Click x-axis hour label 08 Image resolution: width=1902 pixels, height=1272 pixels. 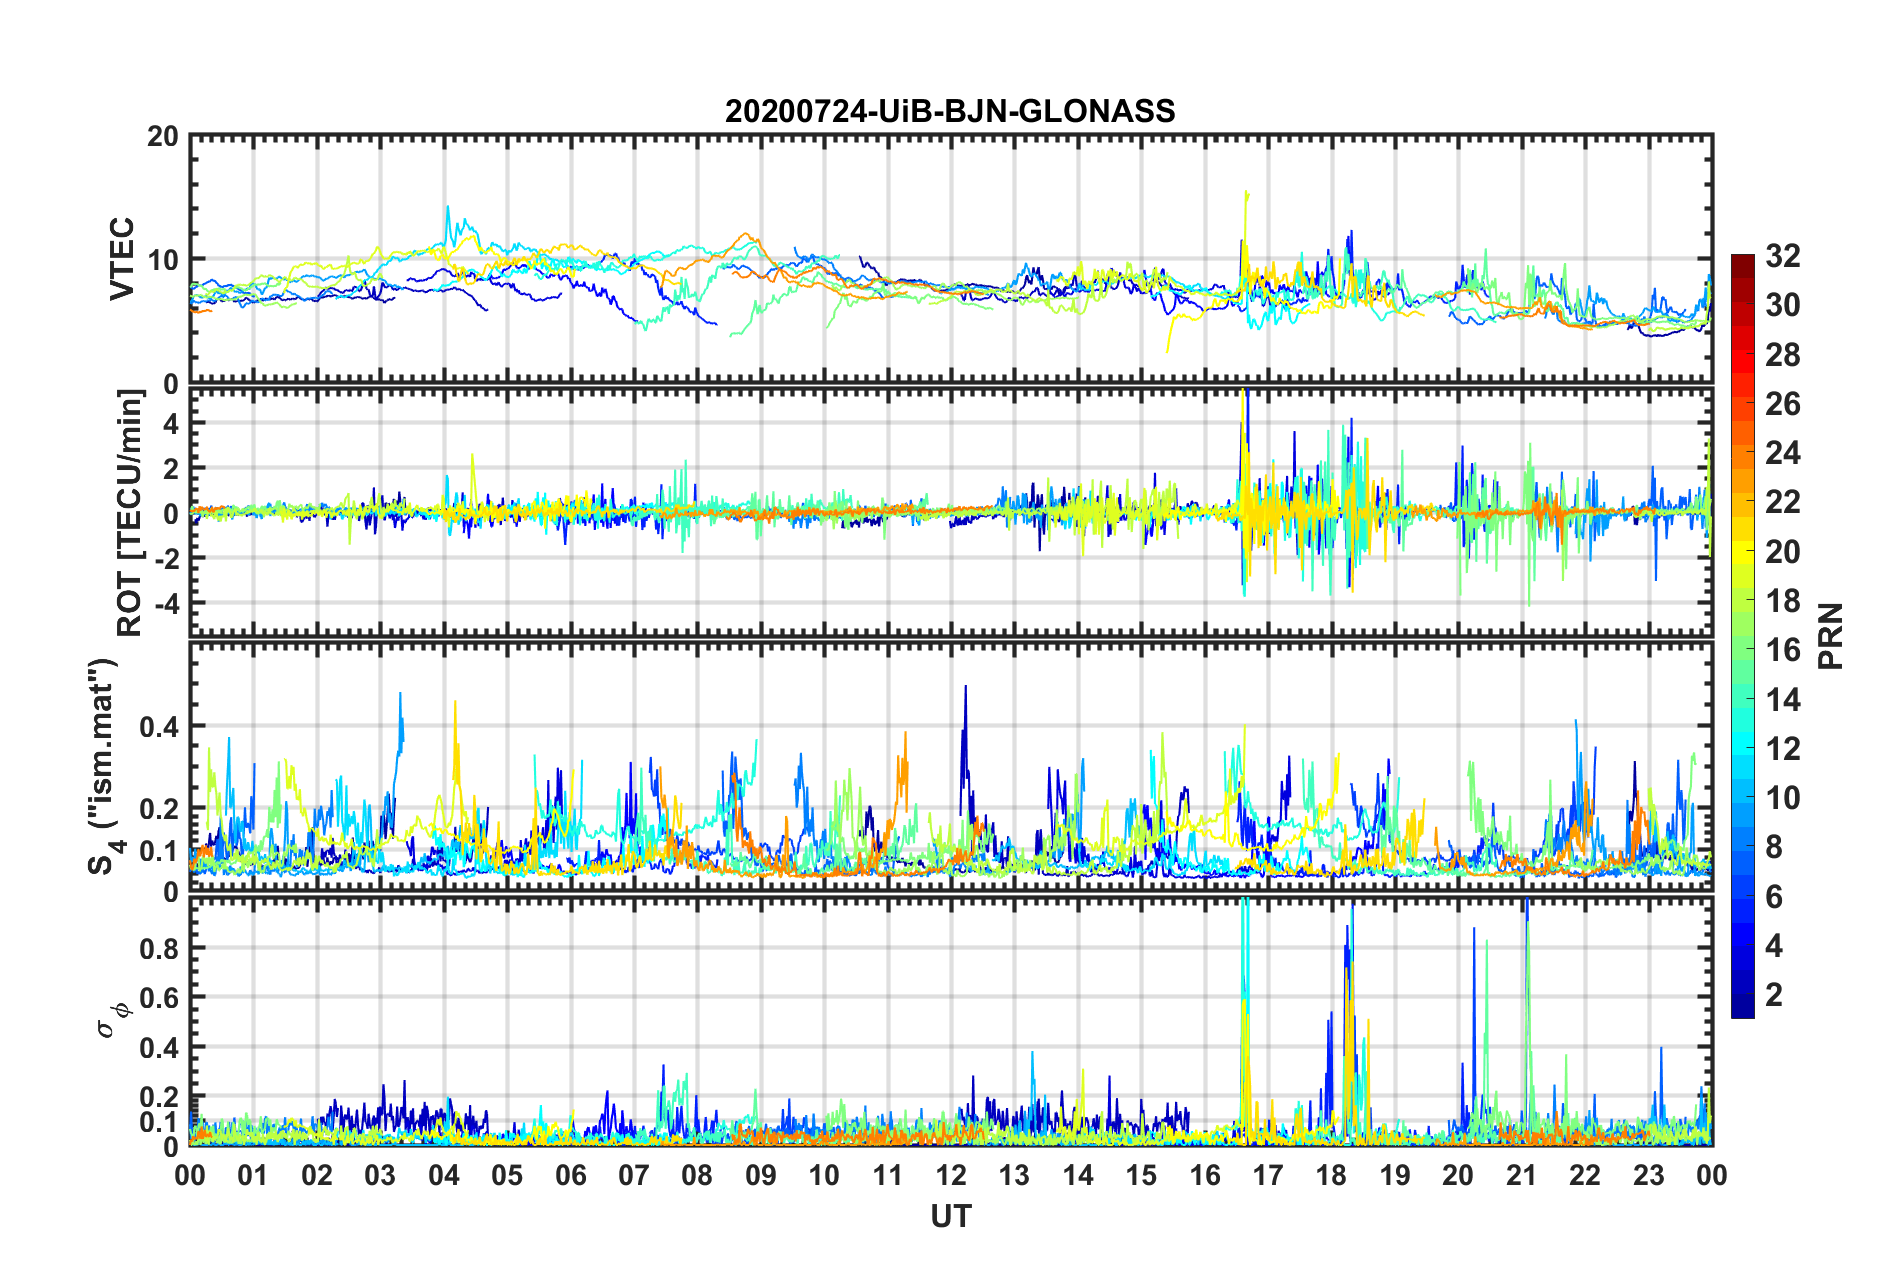click(x=697, y=1175)
